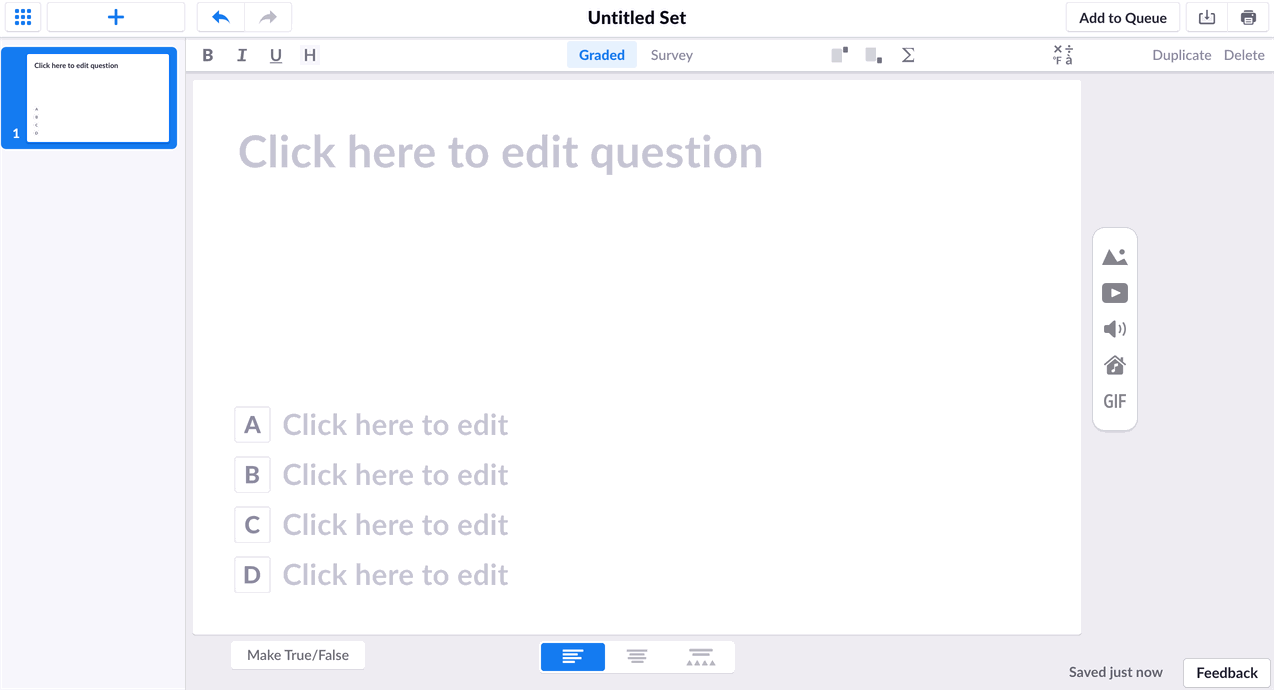Select the slide 1 thumbnail
This screenshot has height=690, width=1274.
point(97,97)
